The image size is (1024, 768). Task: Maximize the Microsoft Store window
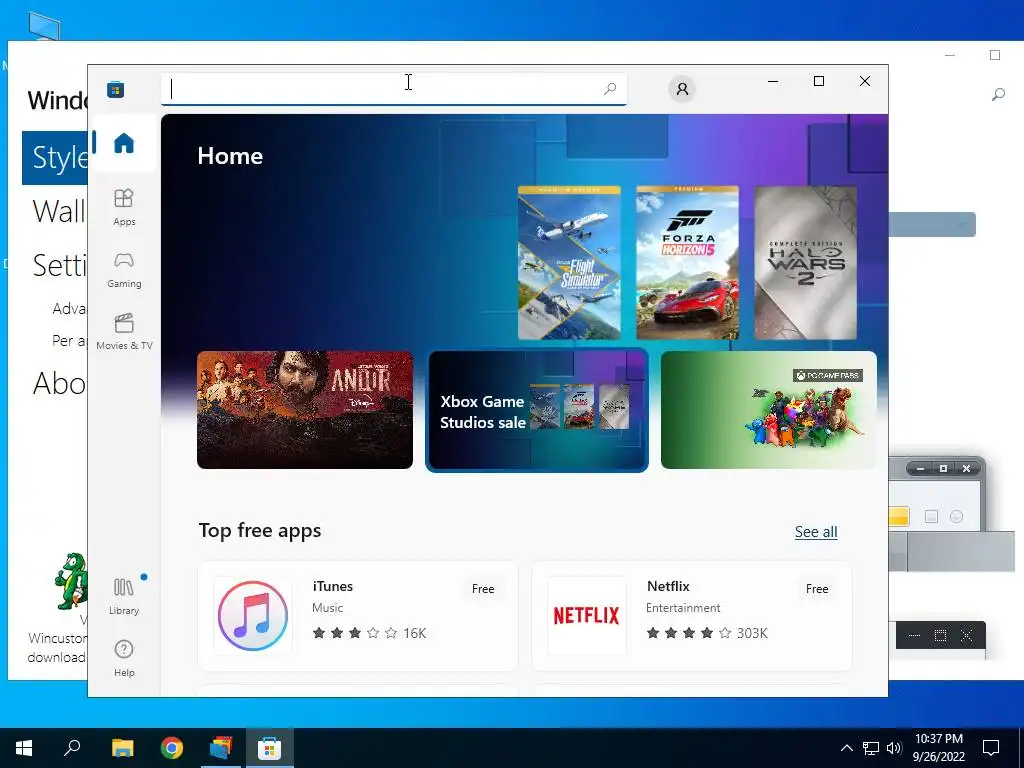click(818, 81)
